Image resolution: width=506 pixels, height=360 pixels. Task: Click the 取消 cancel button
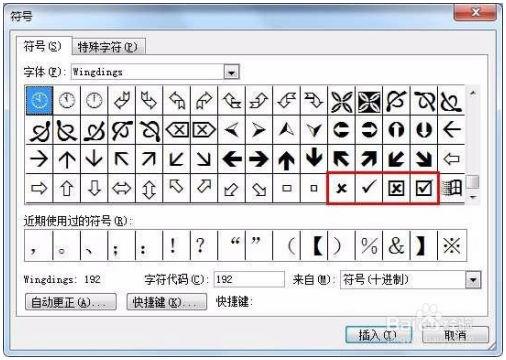coord(455,335)
